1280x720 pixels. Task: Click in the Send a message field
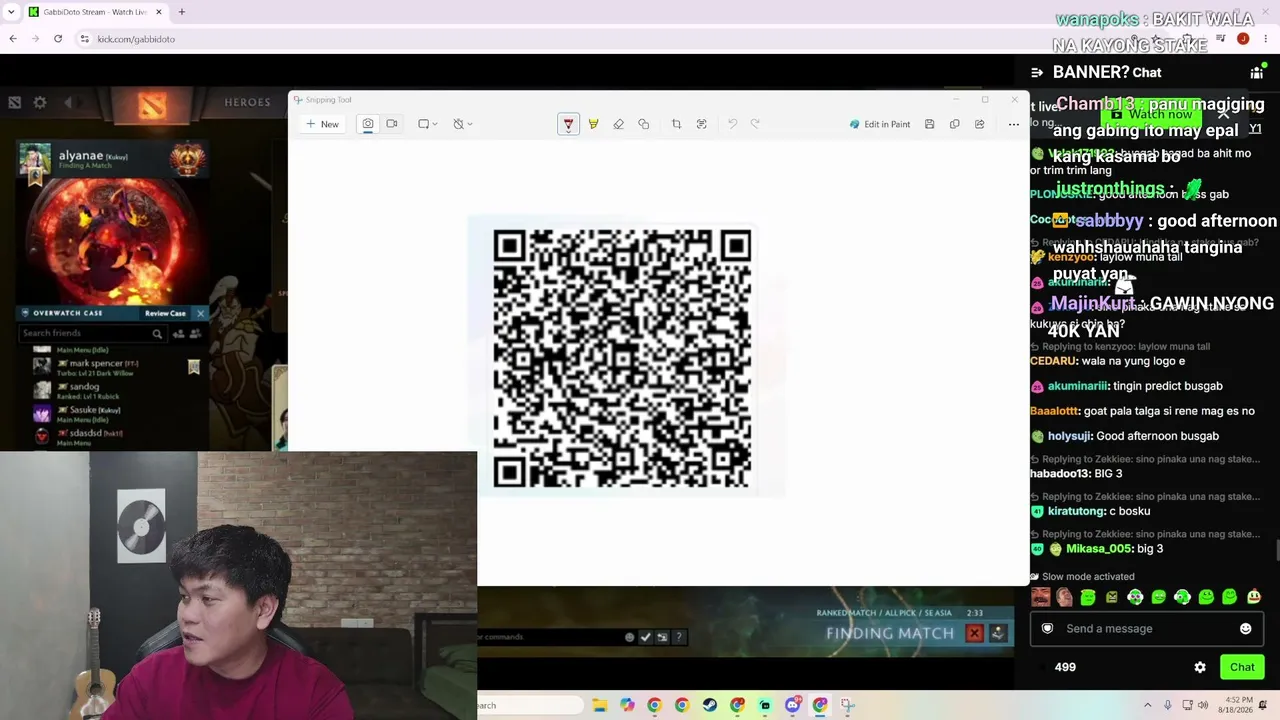tap(1144, 628)
